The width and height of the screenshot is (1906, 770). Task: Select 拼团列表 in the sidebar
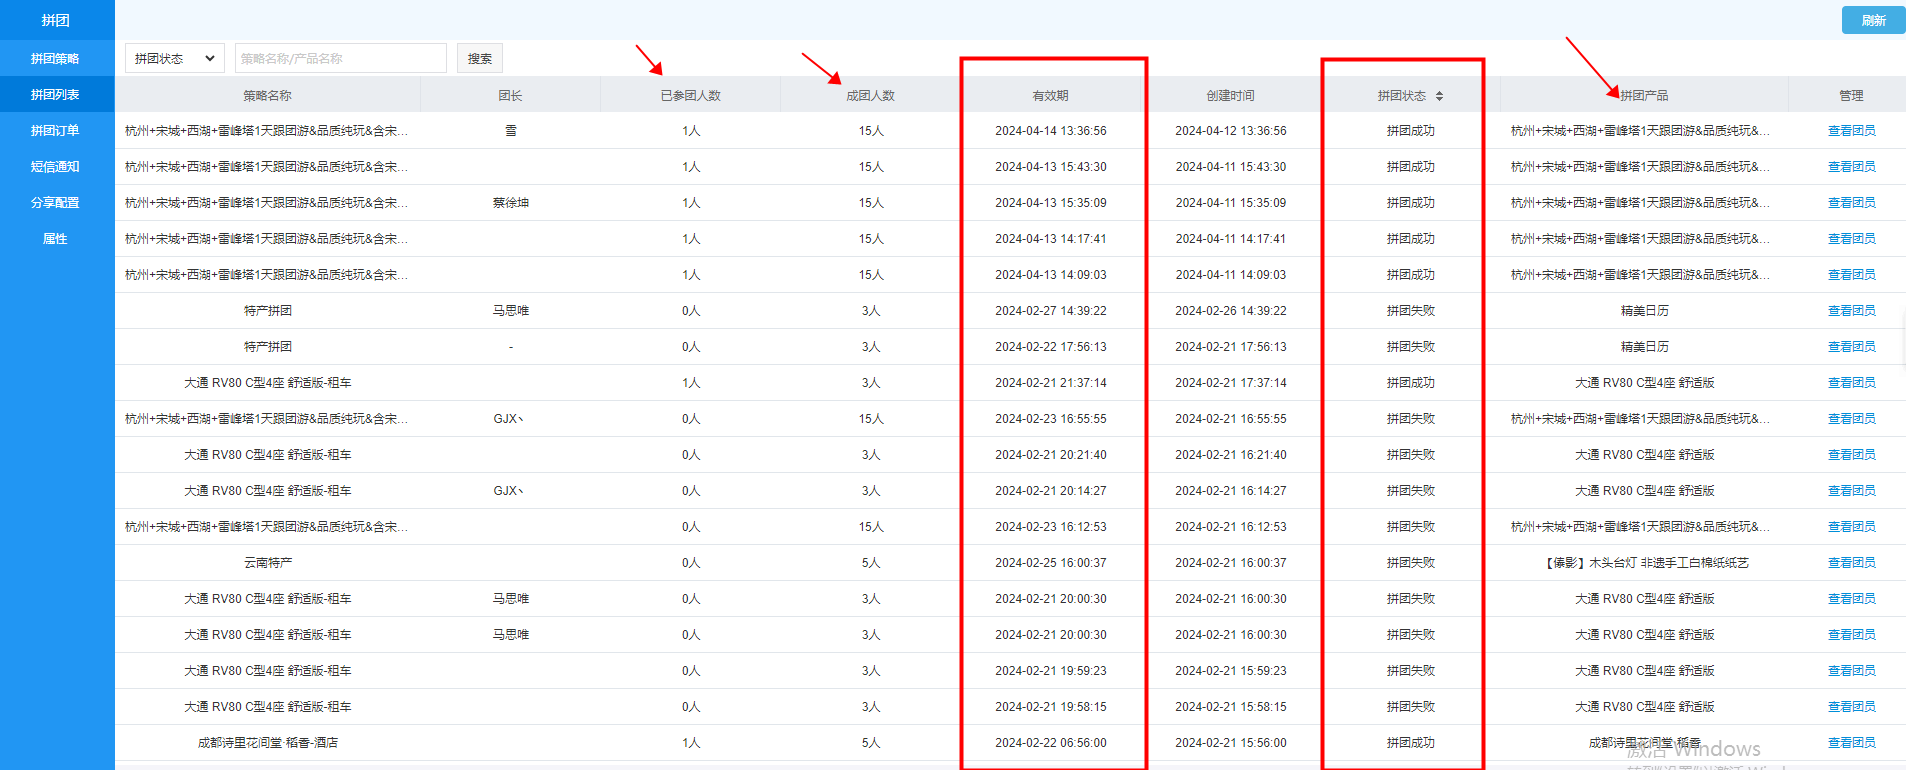point(55,95)
